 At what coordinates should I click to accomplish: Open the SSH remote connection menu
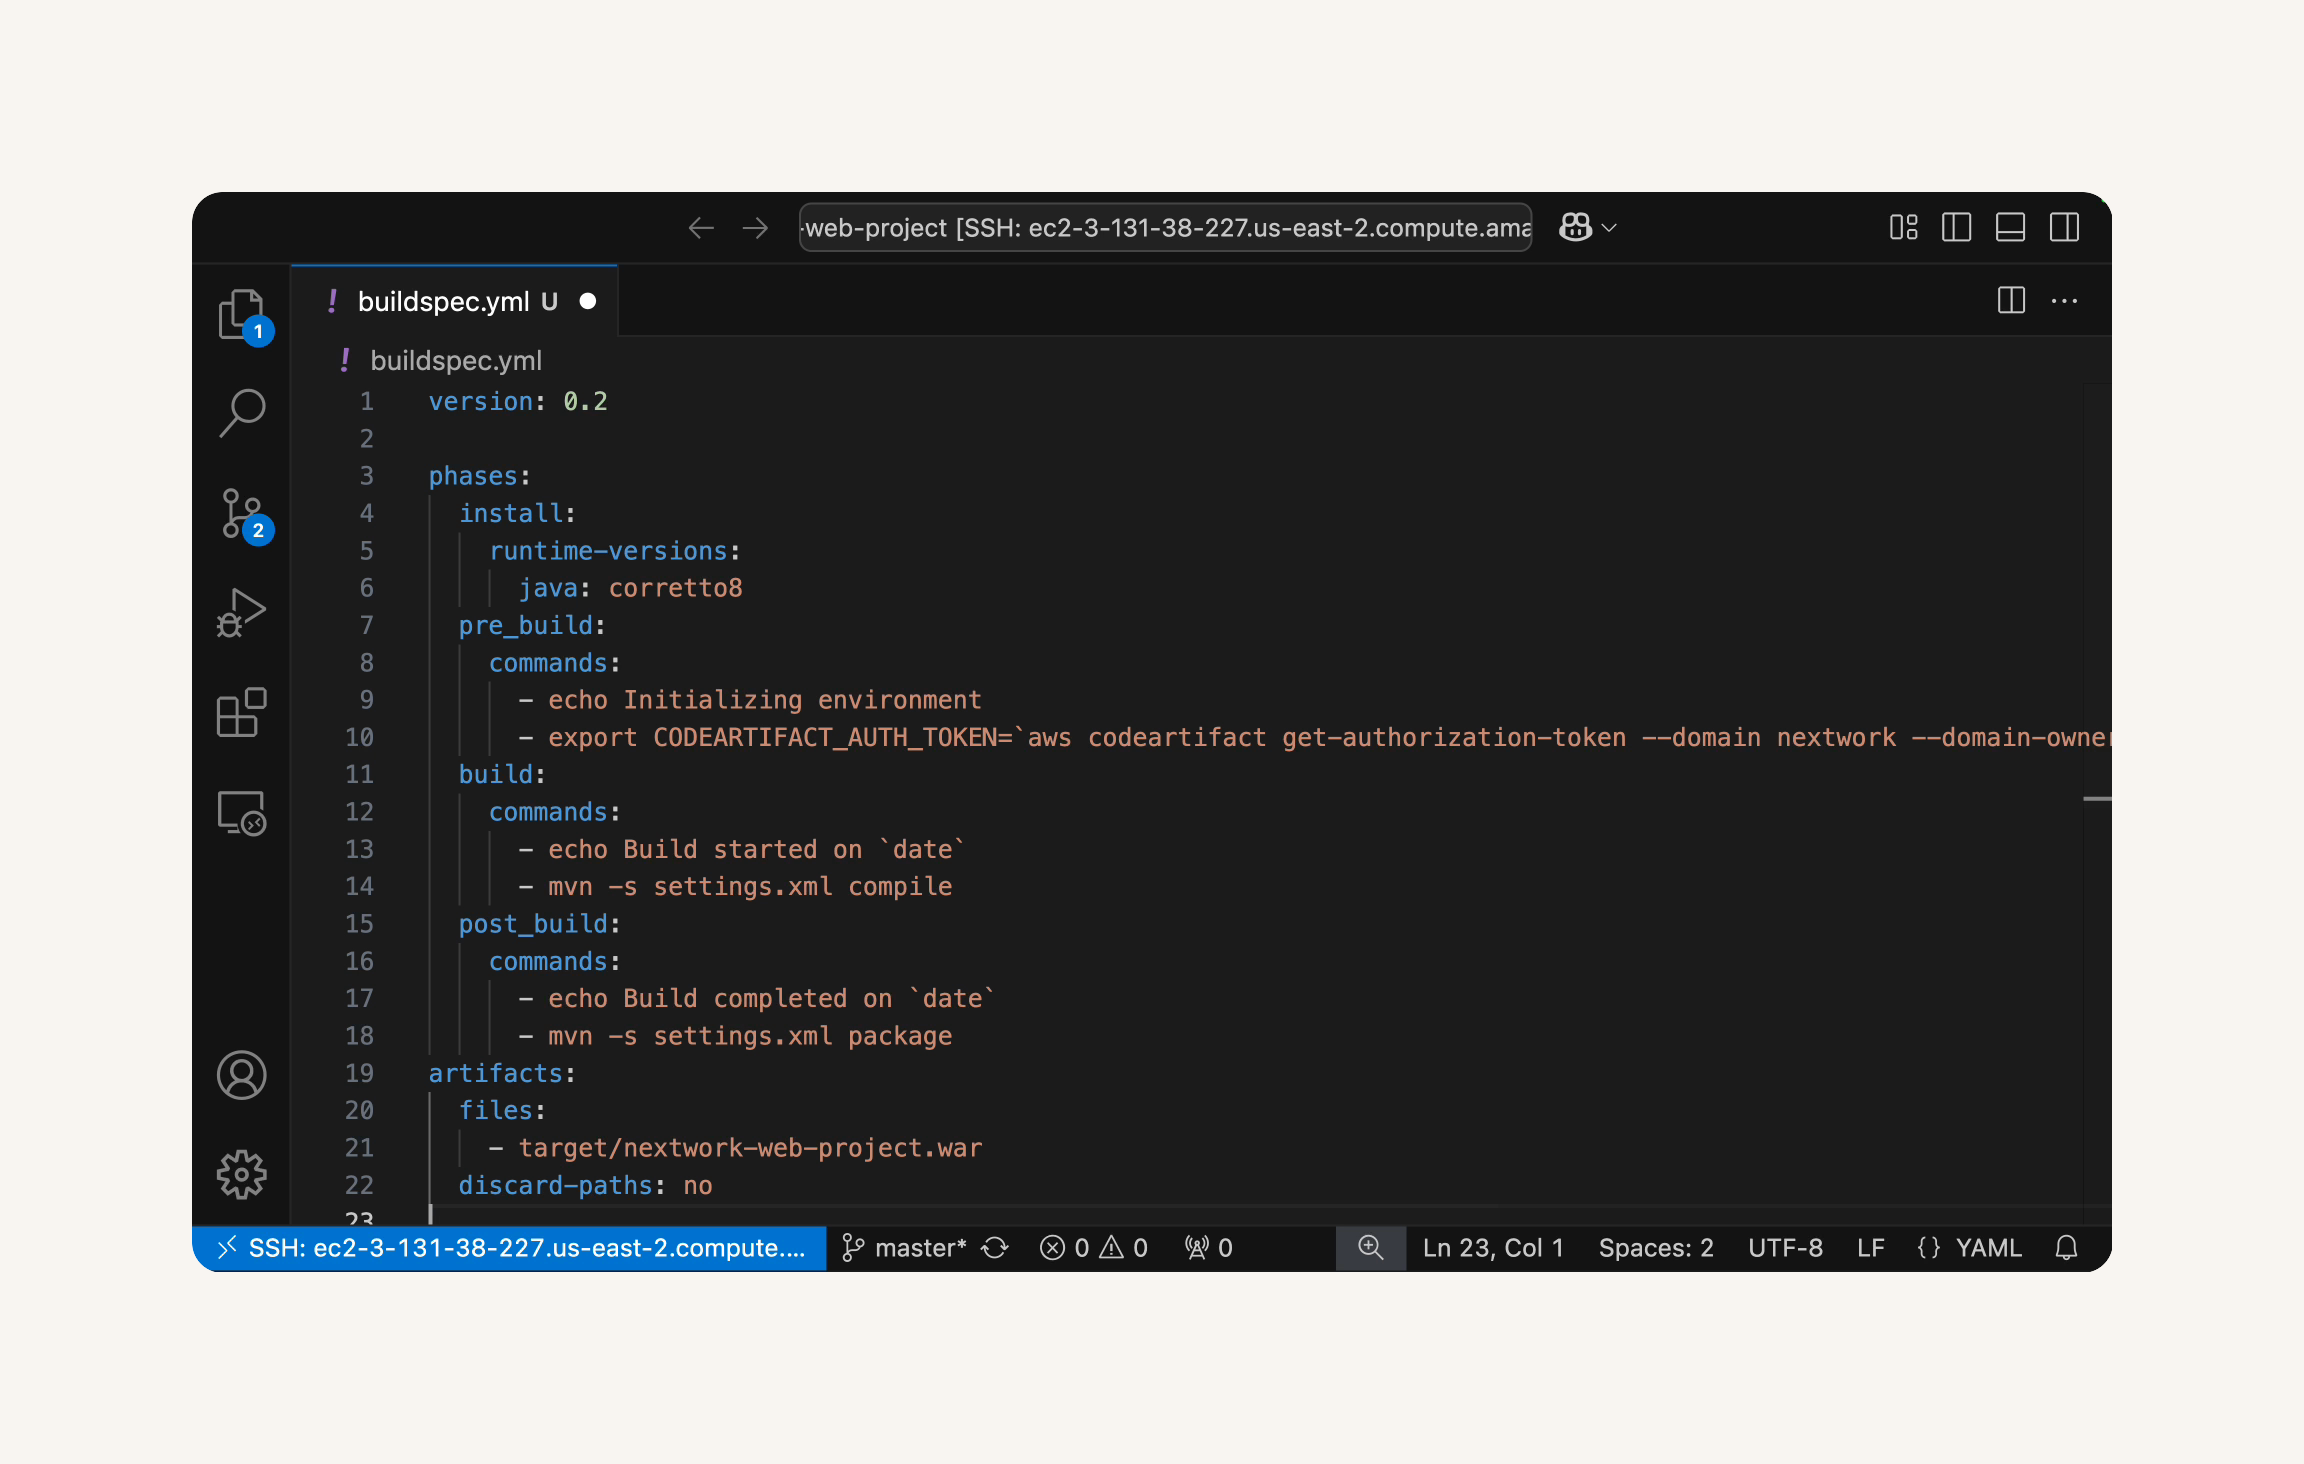coord(510,1248)
